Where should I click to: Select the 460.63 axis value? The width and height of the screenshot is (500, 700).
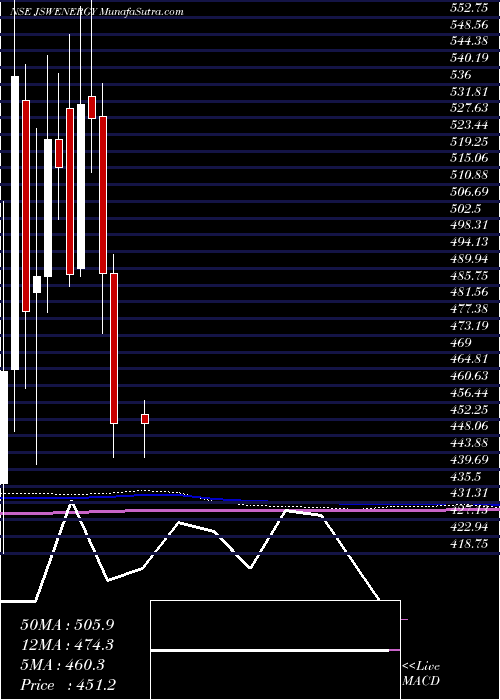click(x=471, y=375)
